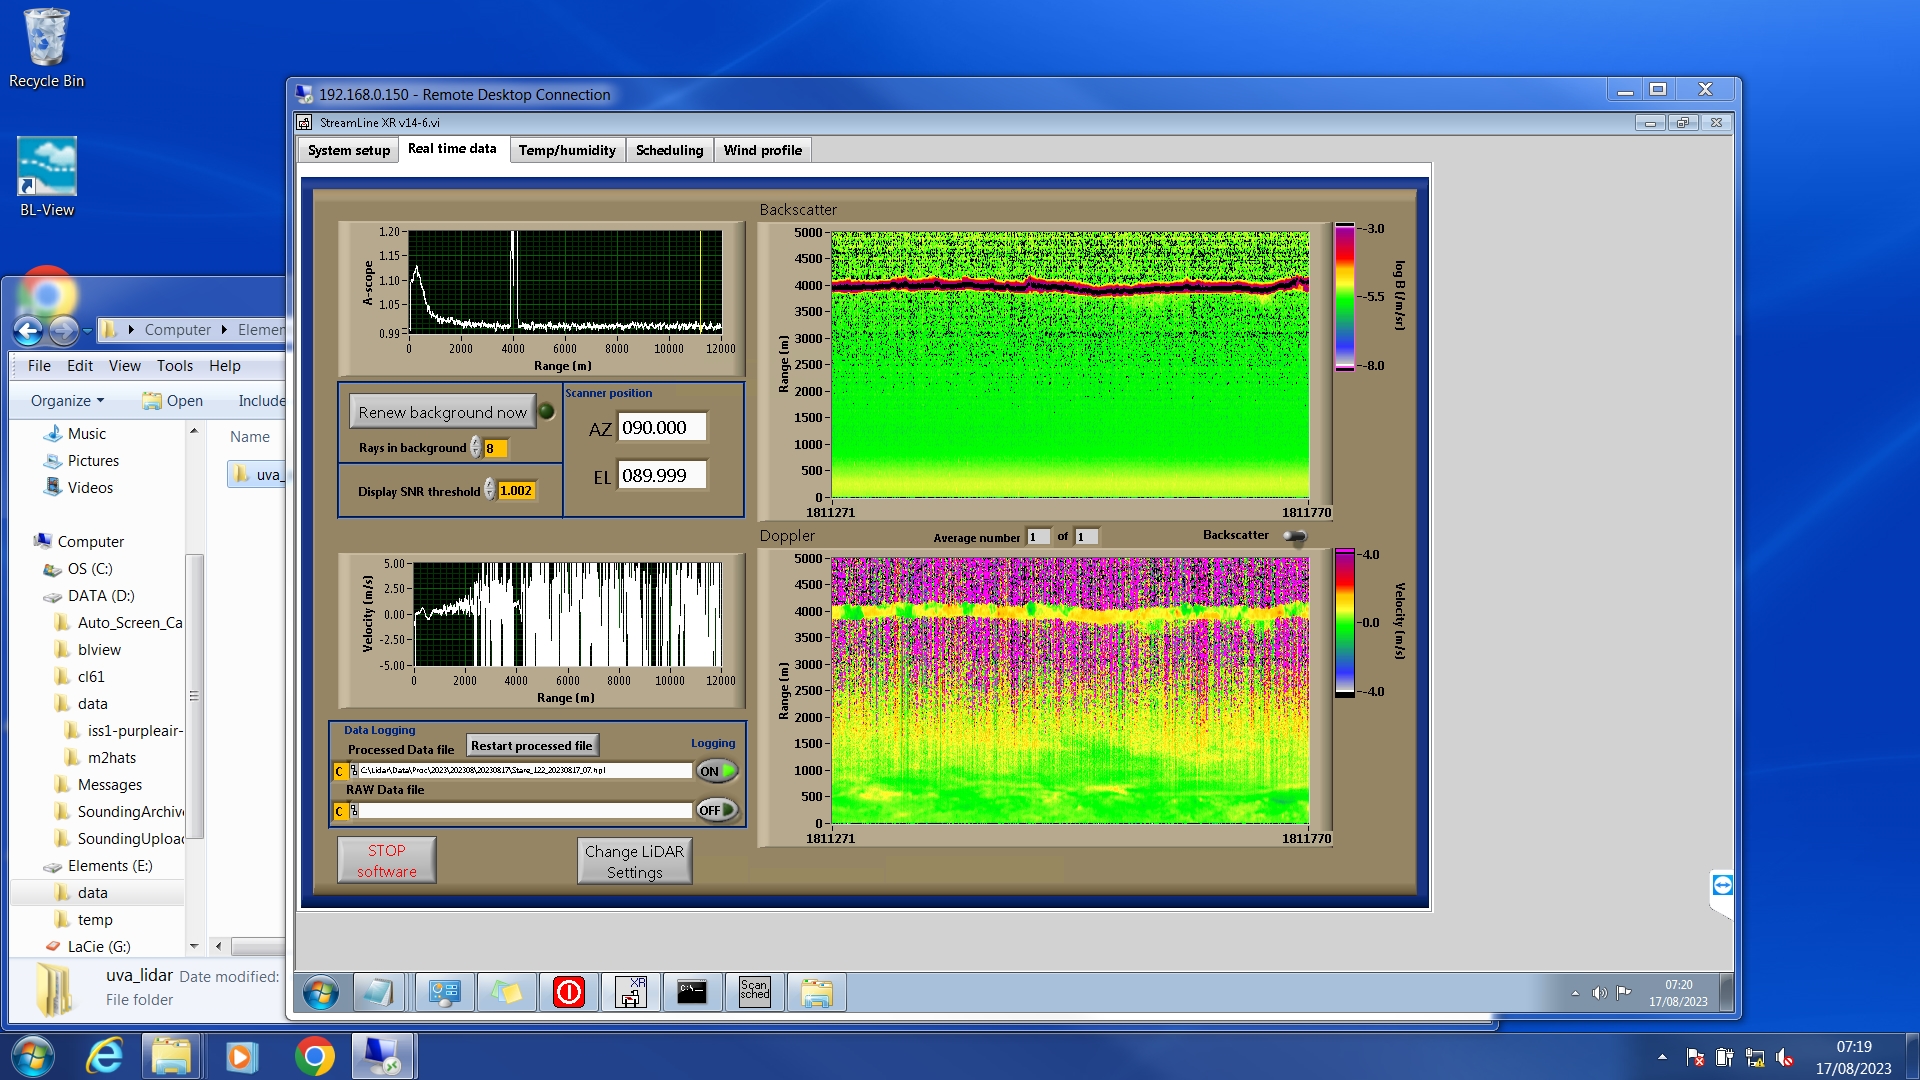Click the Backscatter color scale bar

1345,297
